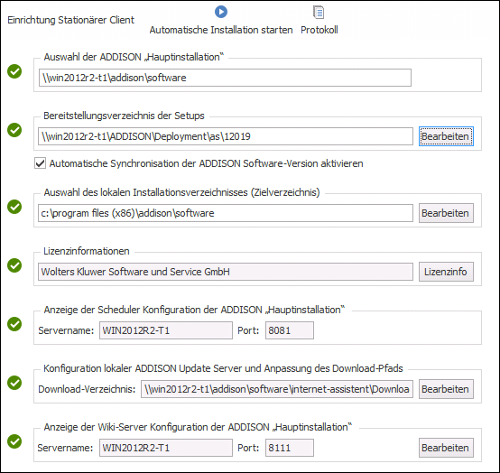Click 'Anzeige der Scheduler Konfiguration' heading
The image size is (500, 473).
click(x=194, y=310)
